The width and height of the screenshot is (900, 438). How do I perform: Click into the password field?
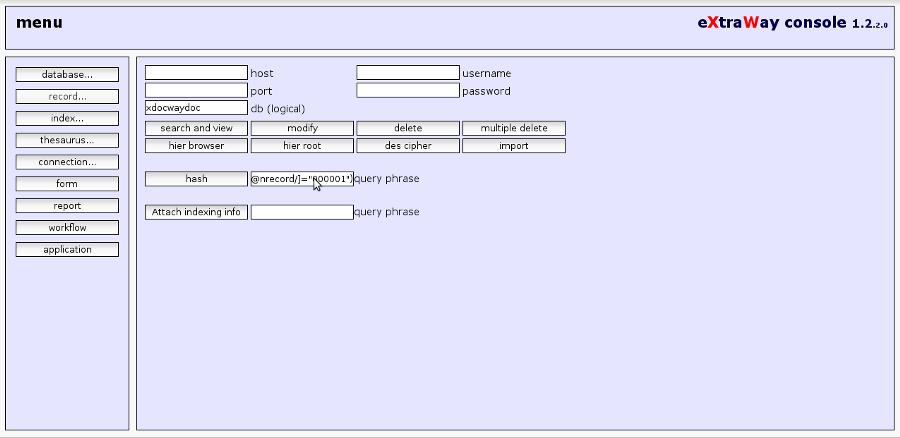[407, 91]
